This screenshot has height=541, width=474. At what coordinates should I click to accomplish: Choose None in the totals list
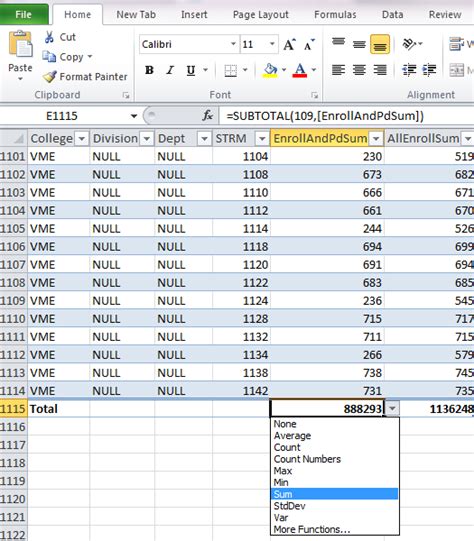pyautogui.click(x=334, y=424)
